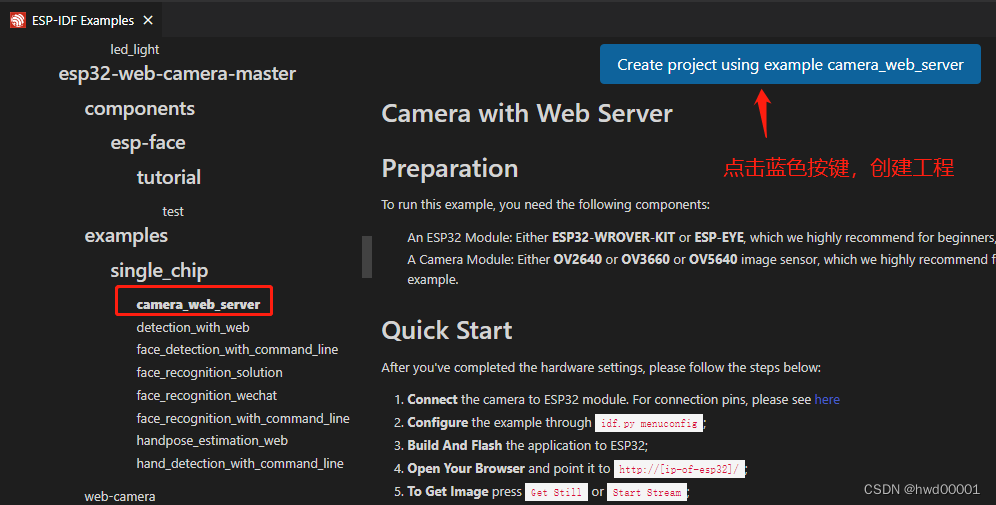This screenshot has width=996, height=505.
Task: Click the 'Open Your Browser' step text
Action: click(466, 469)
